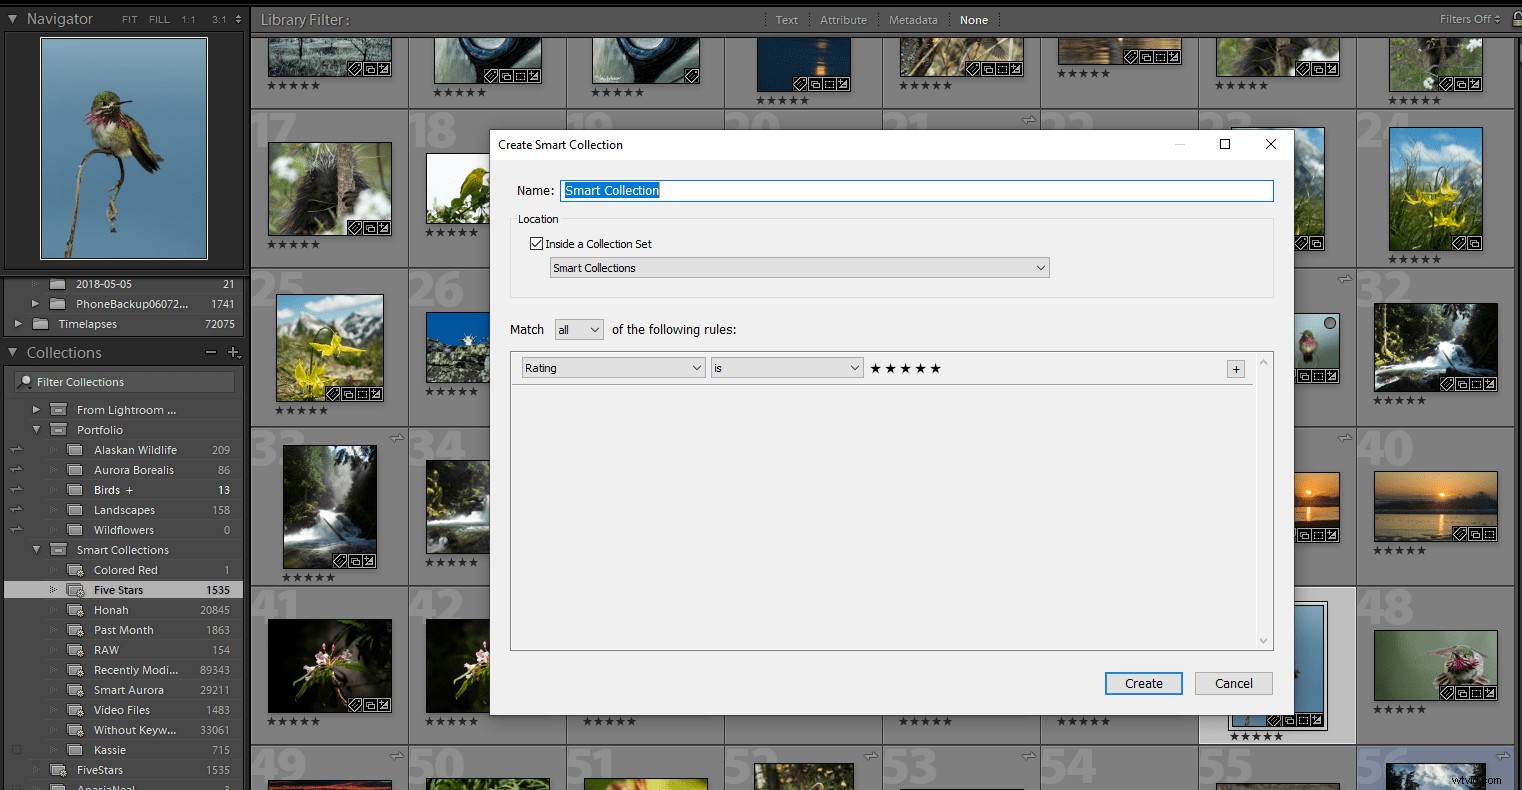Viewport: 1522px width, 790px height.
Task: Switch to the Metadata filter tab
Action: [912, 19]
